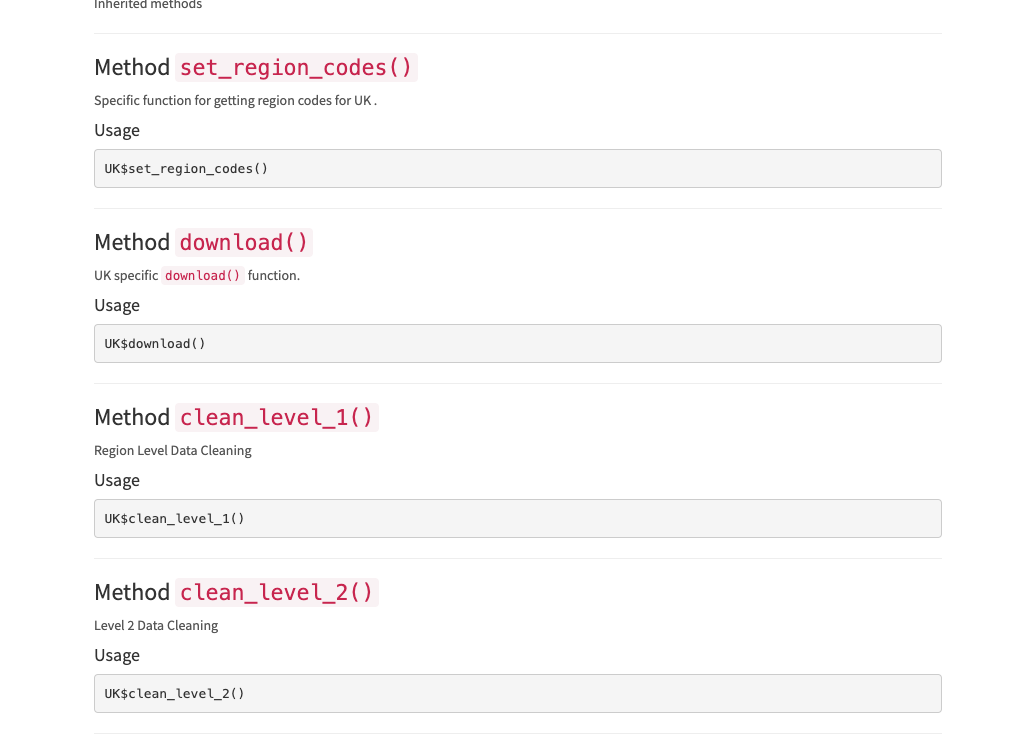1023x747 pixels.
Task: Click the Usage heading under download()
Action: [117, 305]
